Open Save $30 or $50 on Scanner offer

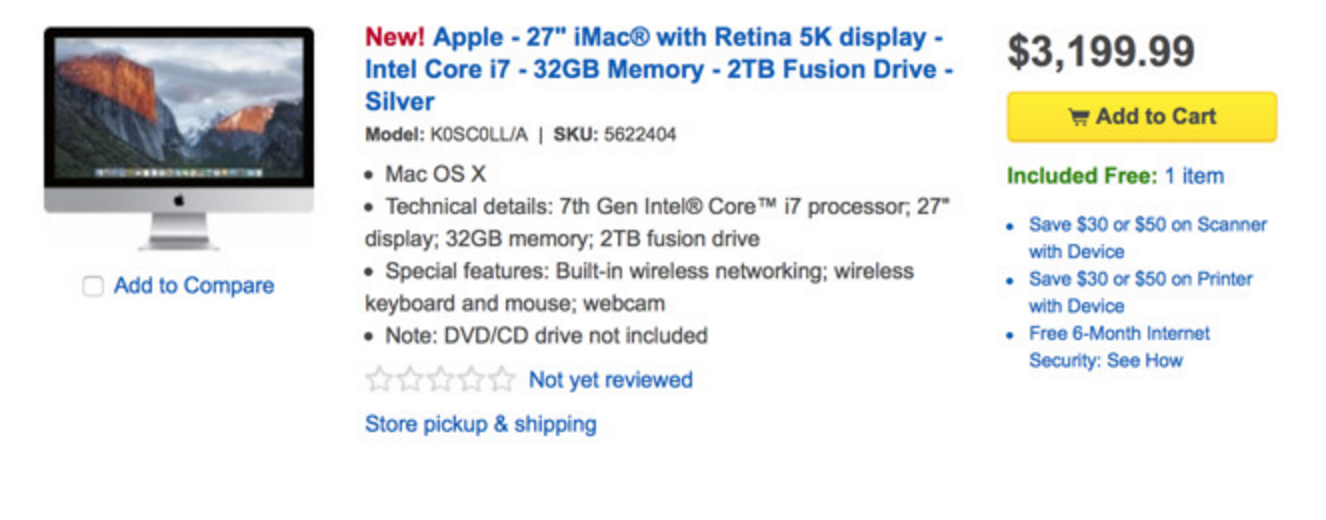click(1148, 238)
